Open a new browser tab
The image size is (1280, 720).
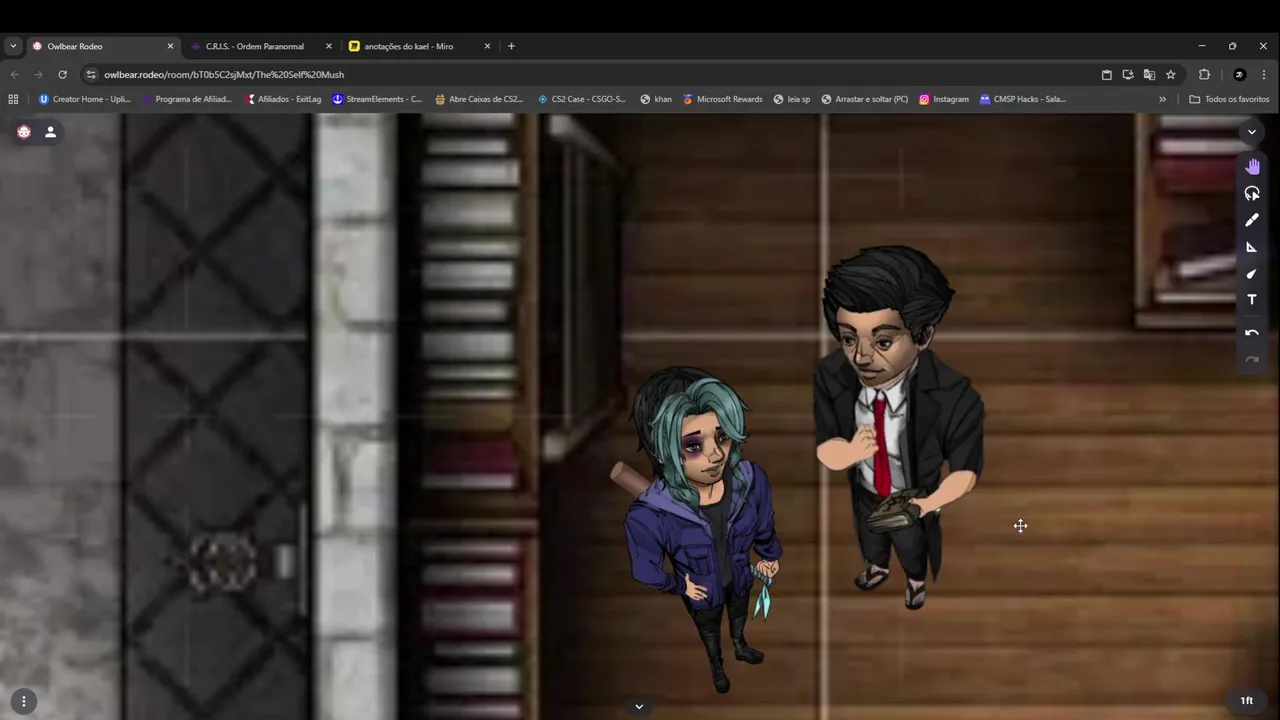[511, 46]
